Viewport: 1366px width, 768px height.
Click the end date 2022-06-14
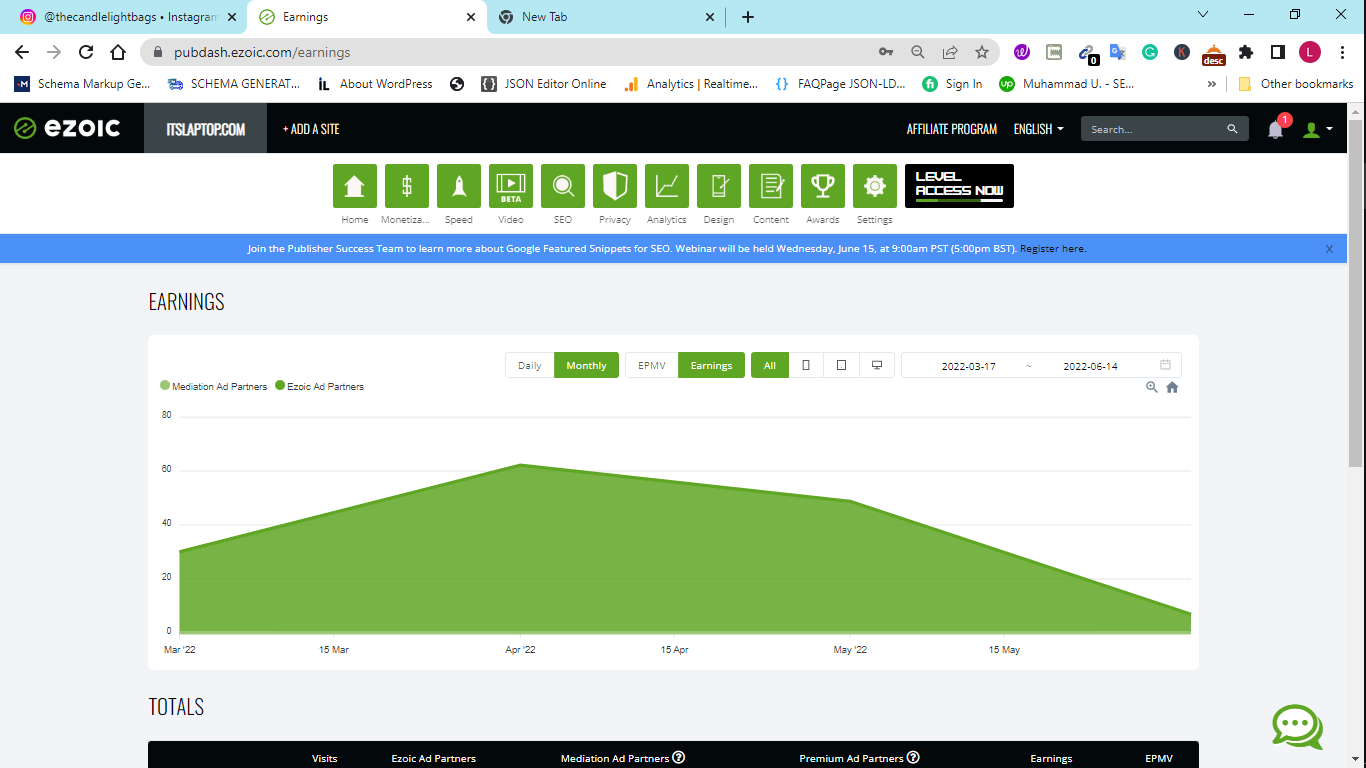point(1090,366)
